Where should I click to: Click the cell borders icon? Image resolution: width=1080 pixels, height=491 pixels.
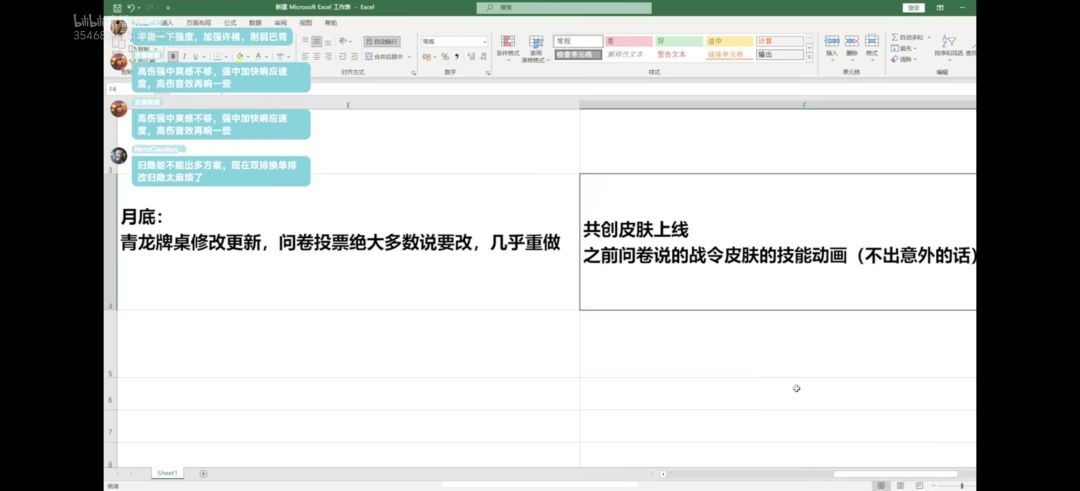click(x=217, y=56)
